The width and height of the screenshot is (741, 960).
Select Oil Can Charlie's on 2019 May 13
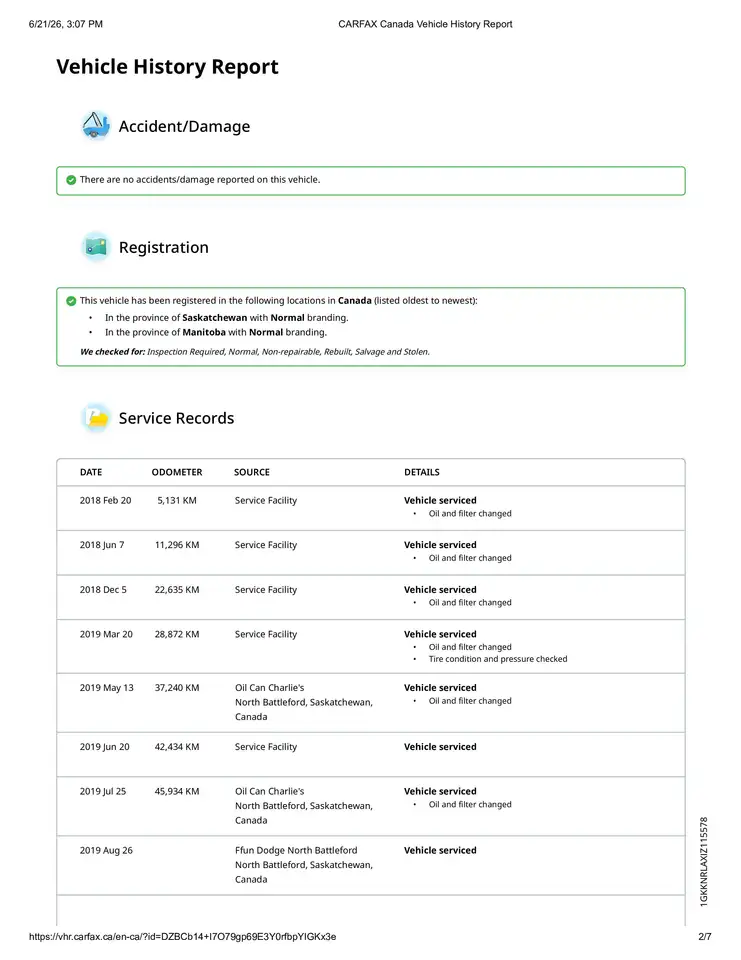pos(269,688)
